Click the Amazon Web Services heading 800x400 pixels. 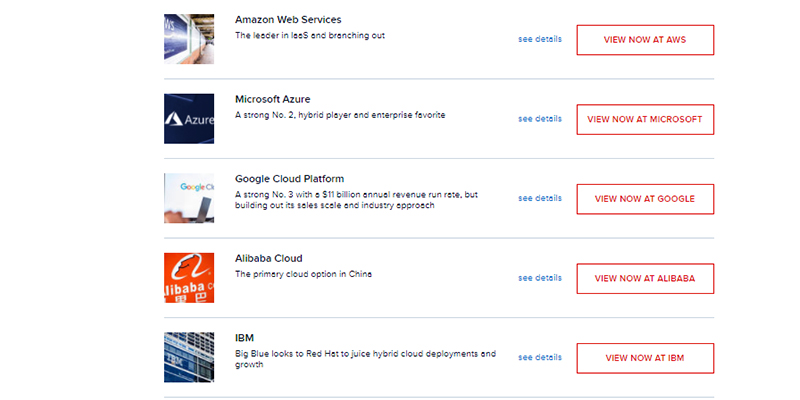pyautogui.click(x=288, y=20)
